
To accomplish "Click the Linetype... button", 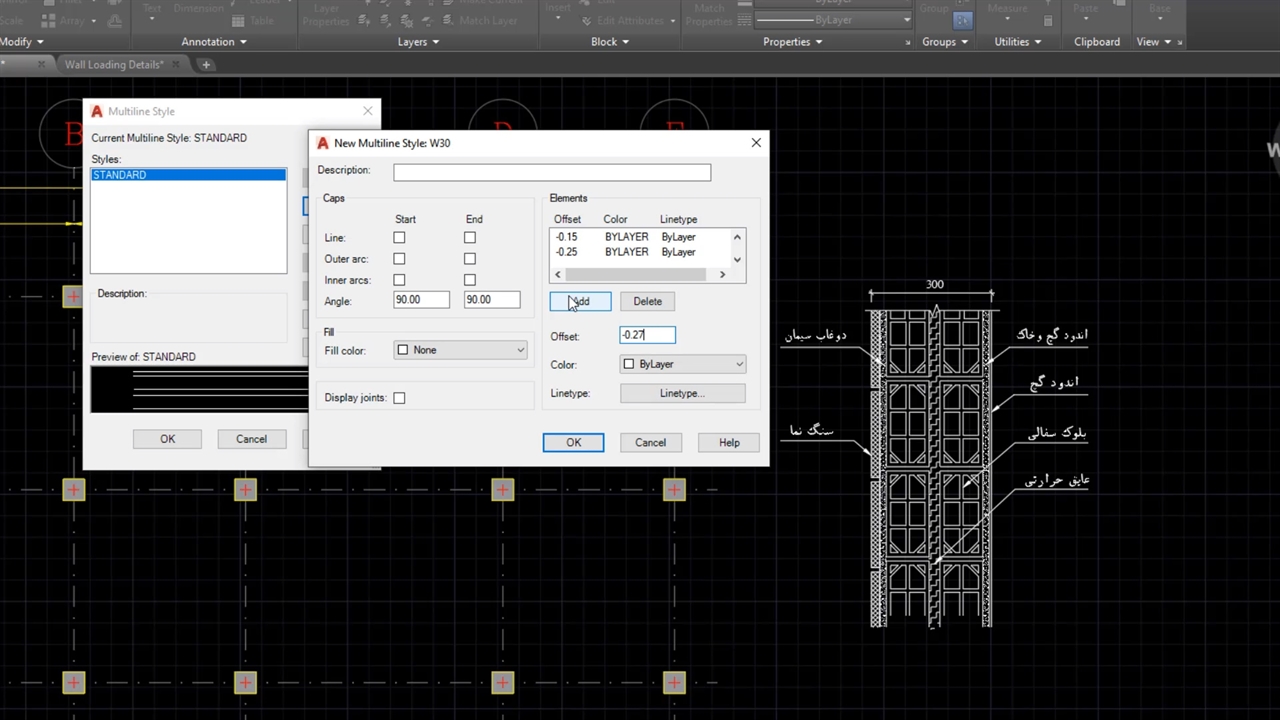I will point(682,394).
